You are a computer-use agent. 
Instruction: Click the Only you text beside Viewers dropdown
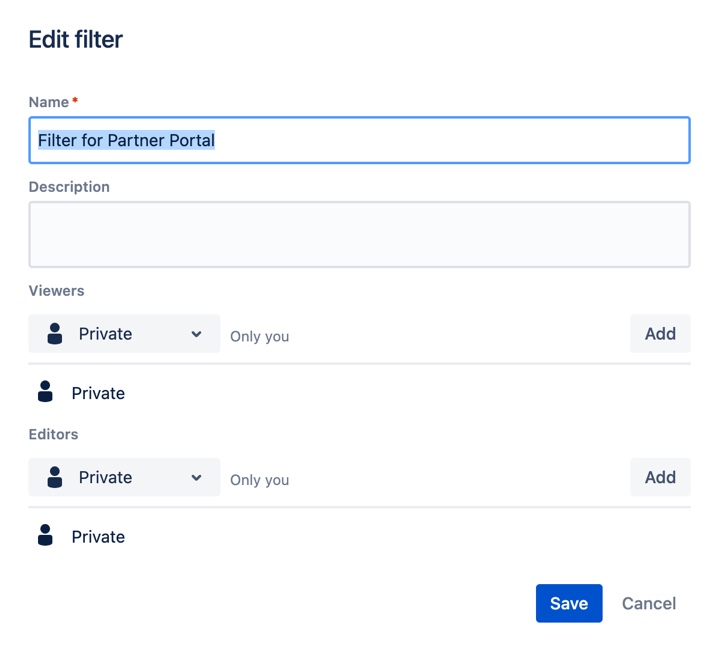coord(259,336)
